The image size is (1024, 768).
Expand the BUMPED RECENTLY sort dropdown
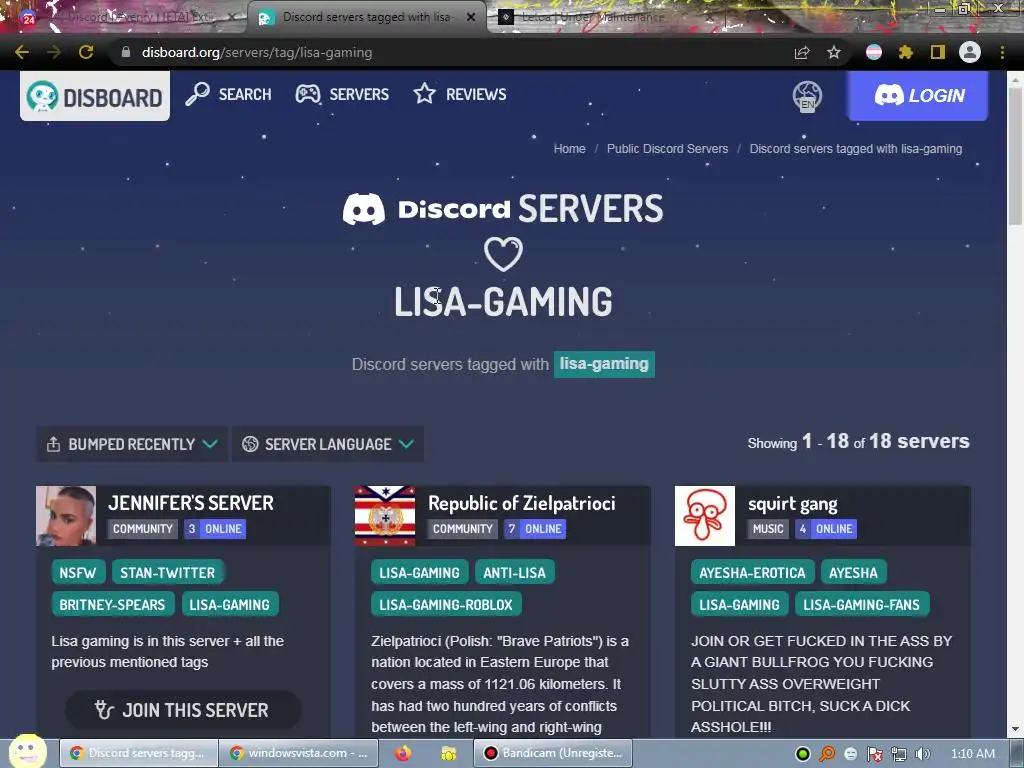(132, 444)
